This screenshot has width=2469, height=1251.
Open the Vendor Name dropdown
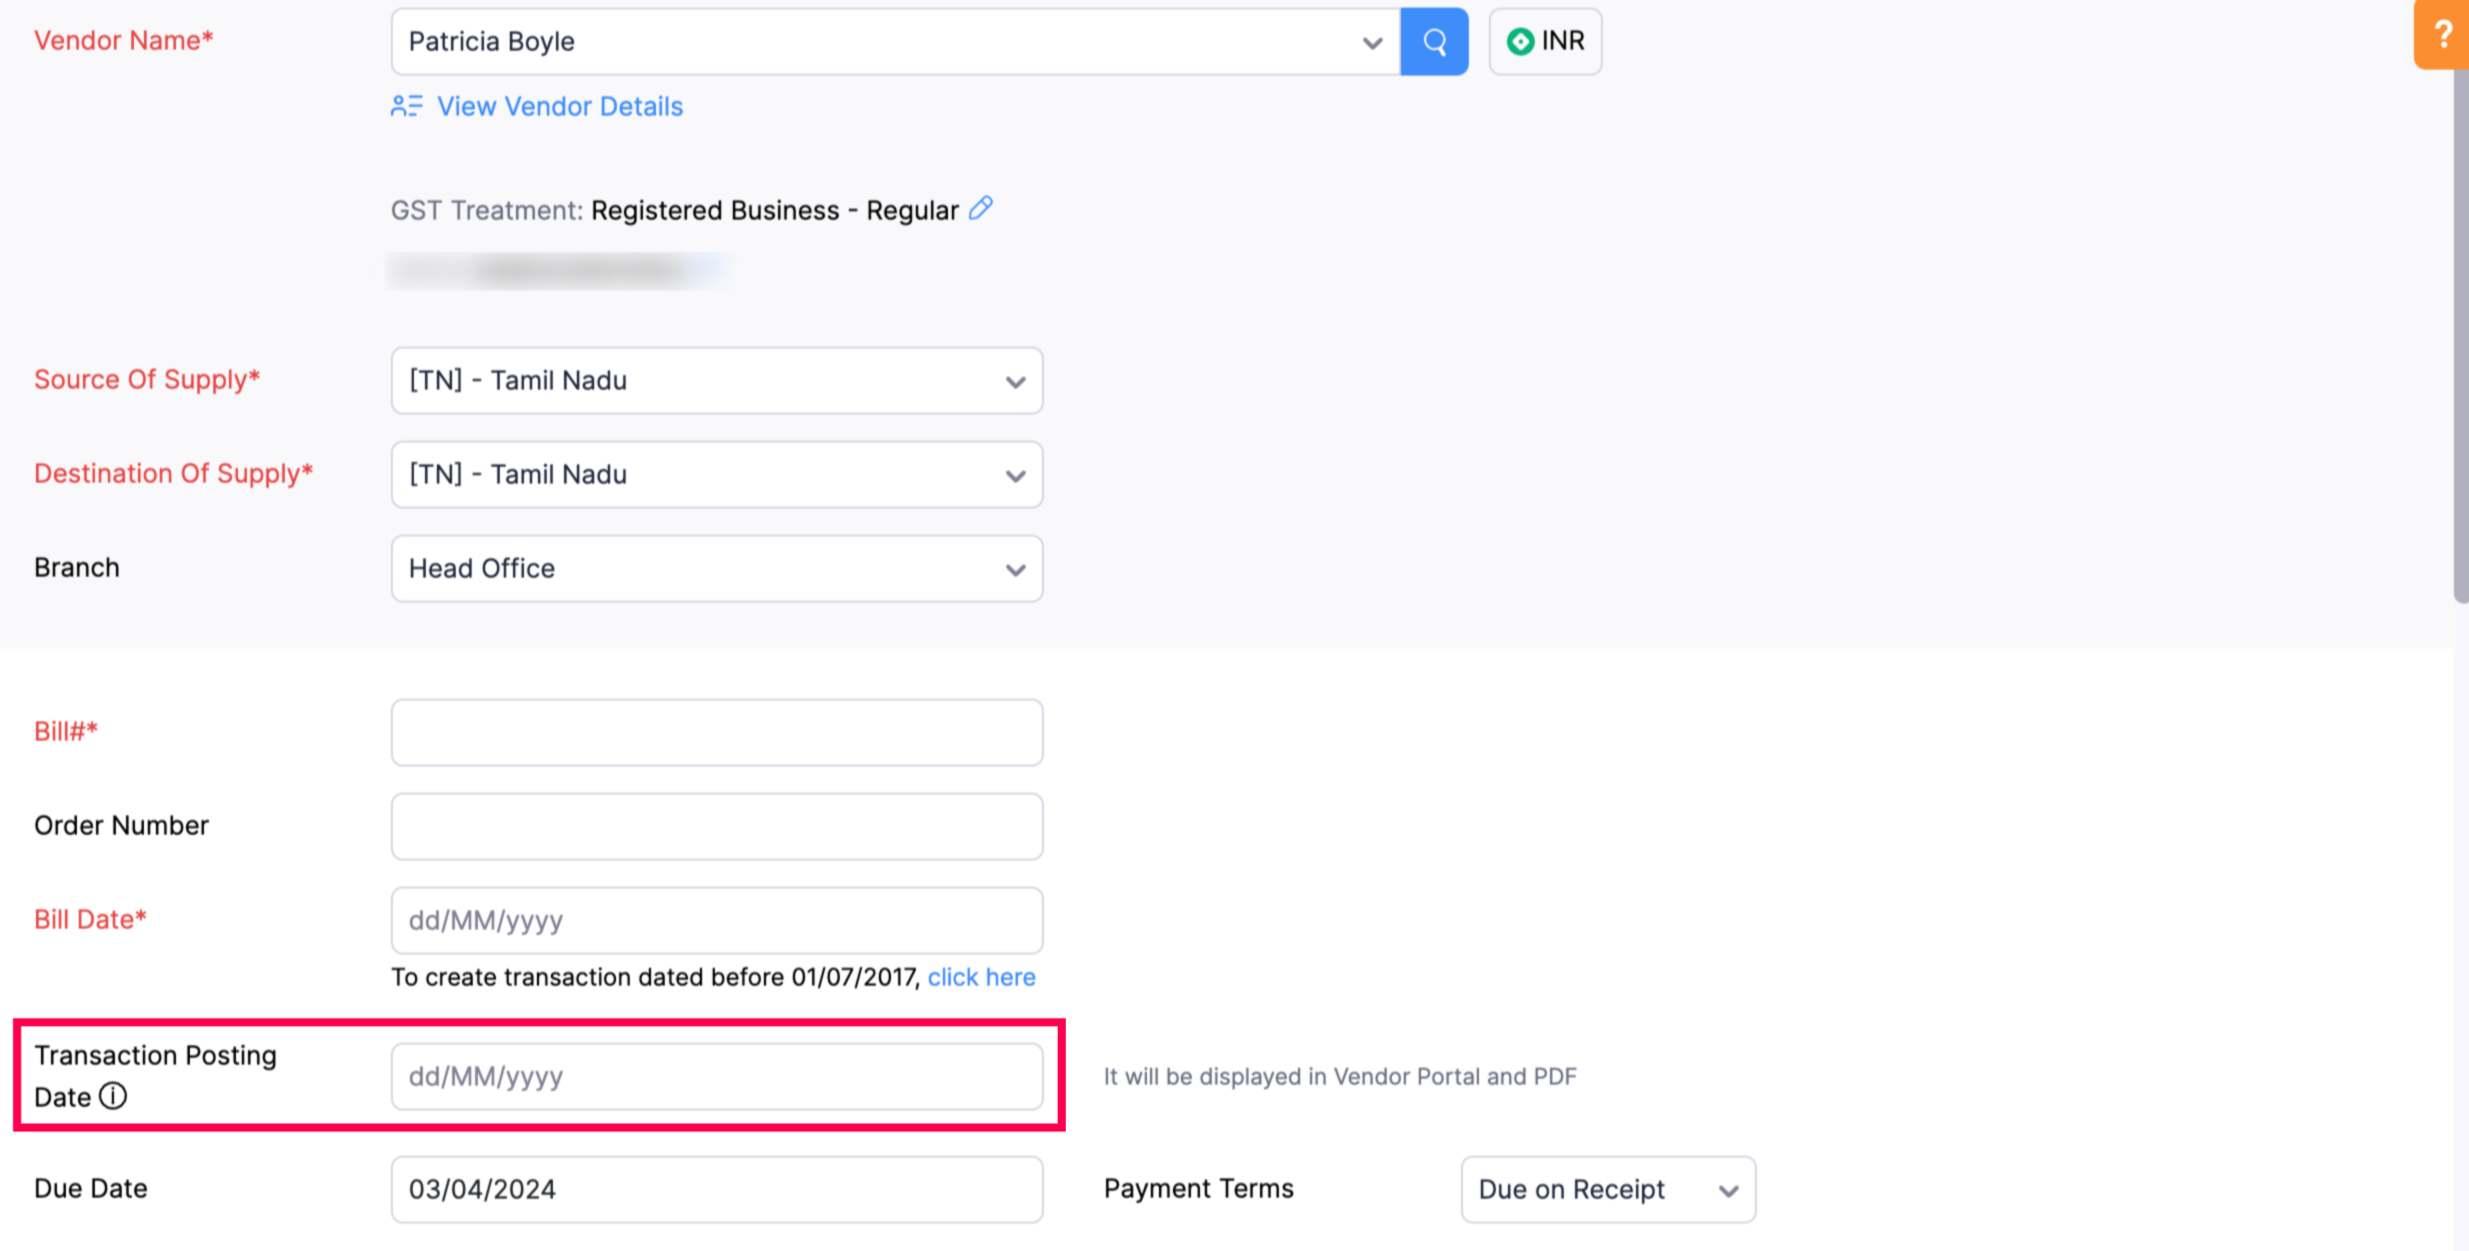coord(1374,41)
